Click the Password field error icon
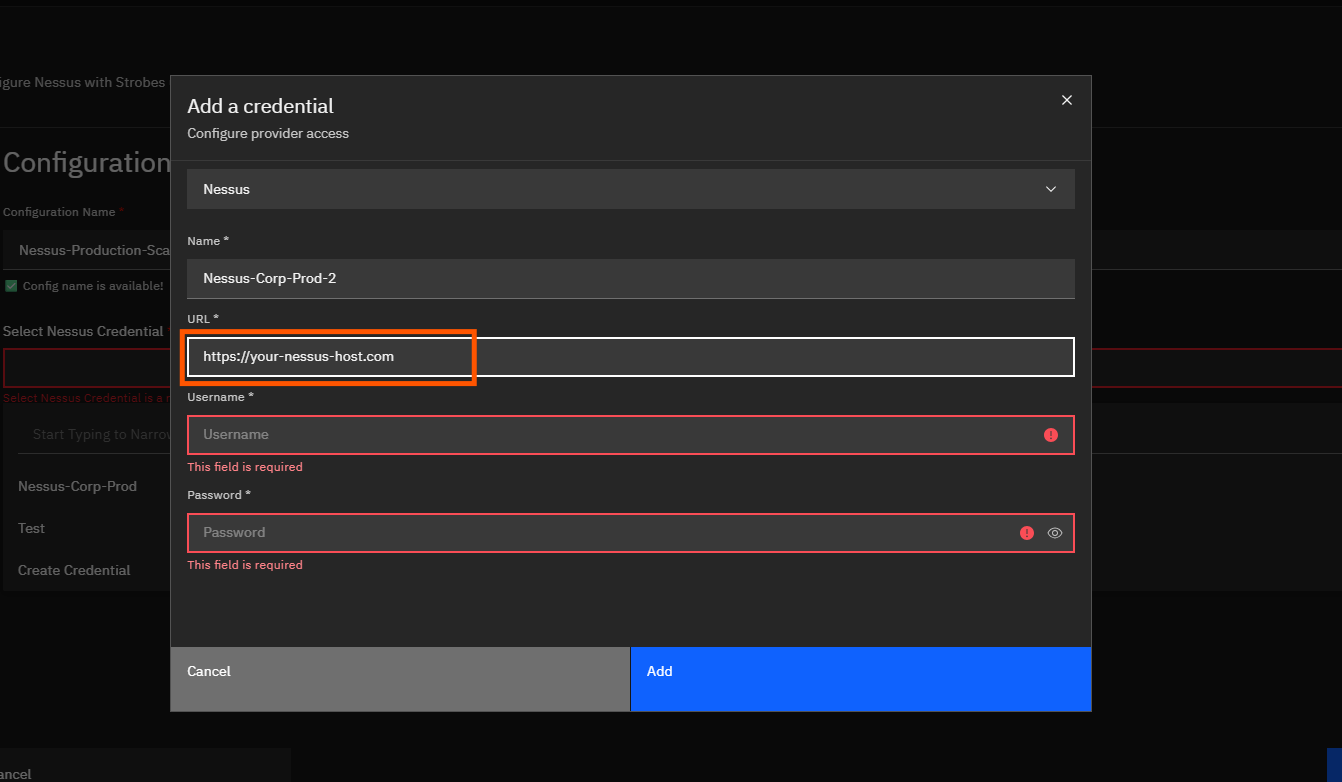Image resolution: width=1342 pixels, height=782 pixels. 1026,533
